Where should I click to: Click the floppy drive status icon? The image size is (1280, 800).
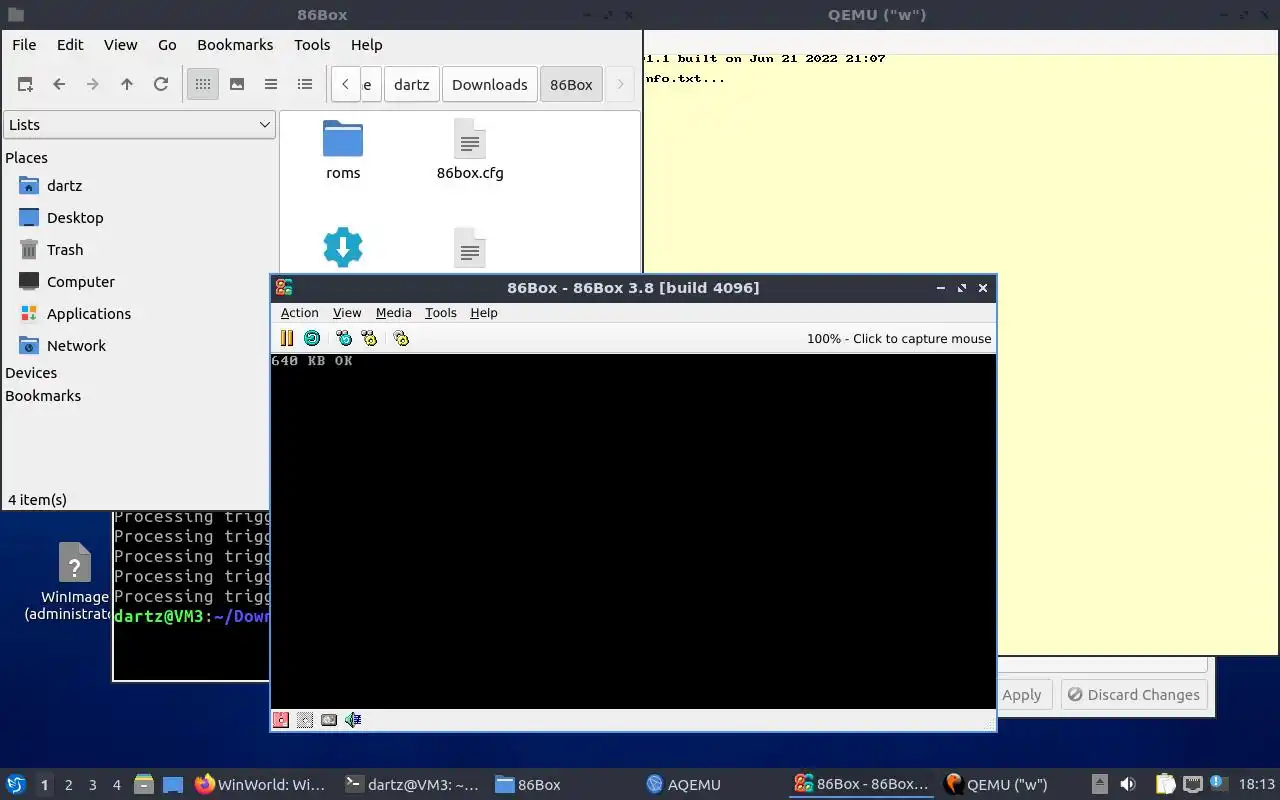[x=281, y=720]
